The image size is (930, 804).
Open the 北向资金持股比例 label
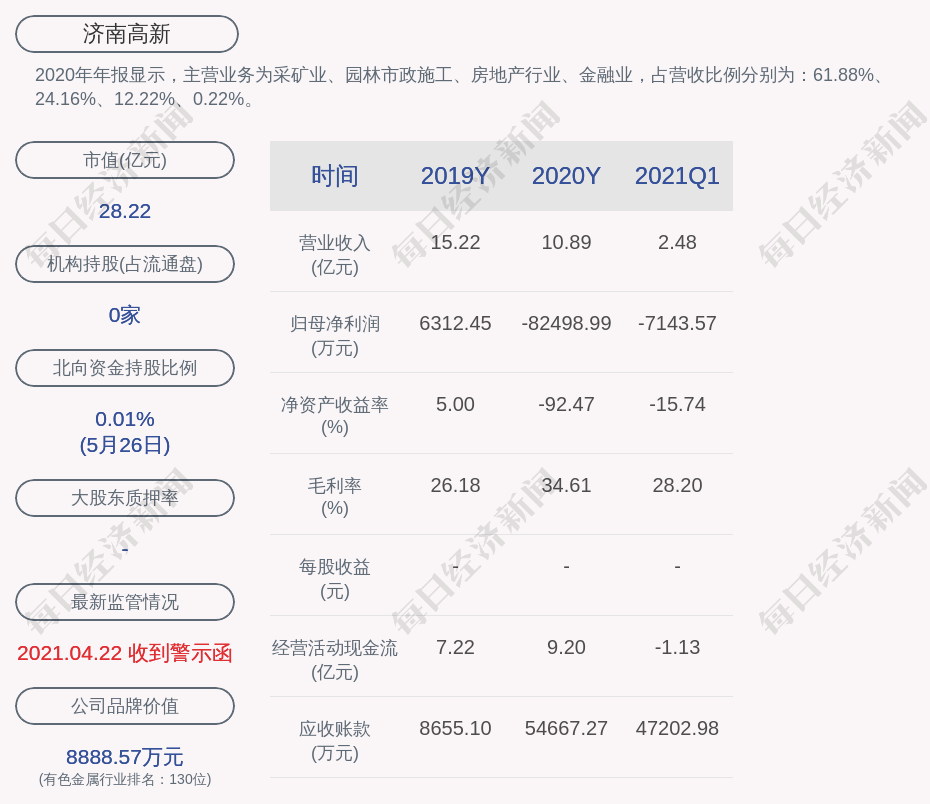[125, 368]
